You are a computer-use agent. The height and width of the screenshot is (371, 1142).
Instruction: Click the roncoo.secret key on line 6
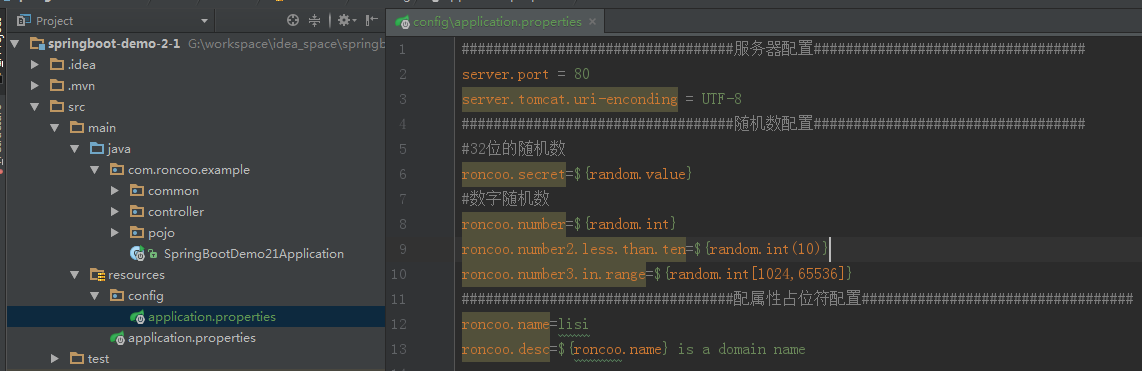pos(513,174)
